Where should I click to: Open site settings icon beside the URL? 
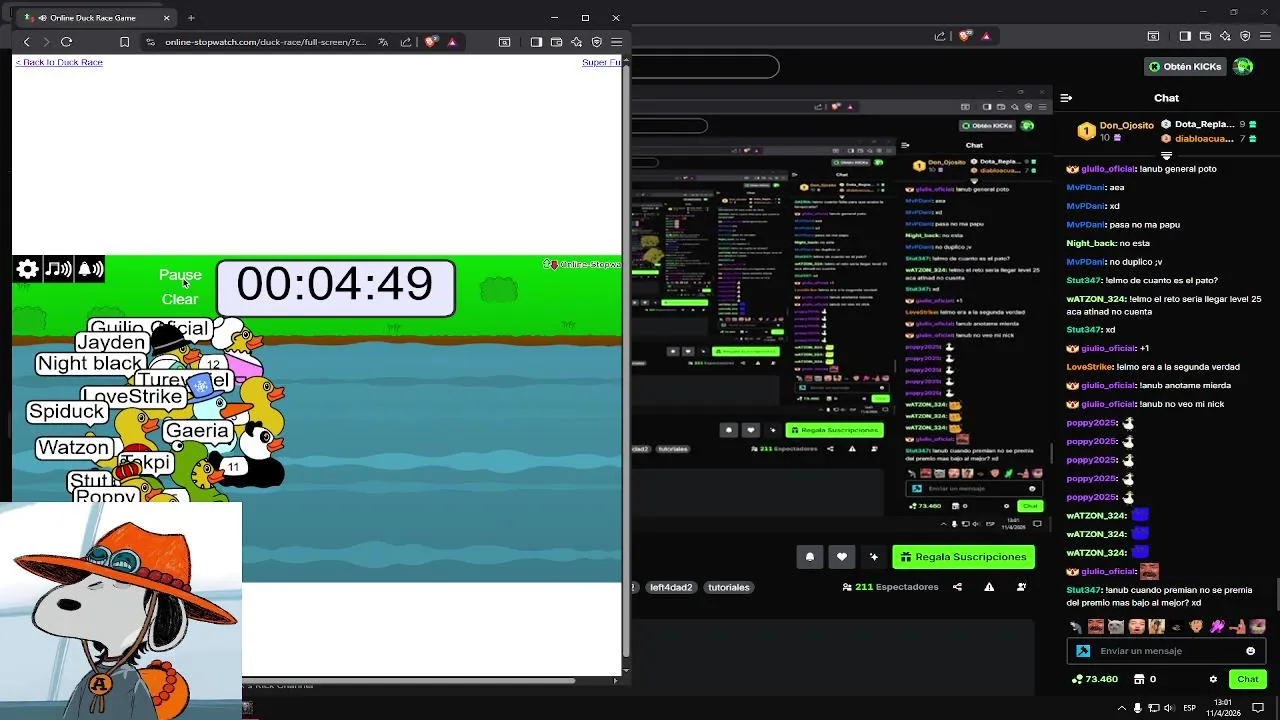point(150,42)
